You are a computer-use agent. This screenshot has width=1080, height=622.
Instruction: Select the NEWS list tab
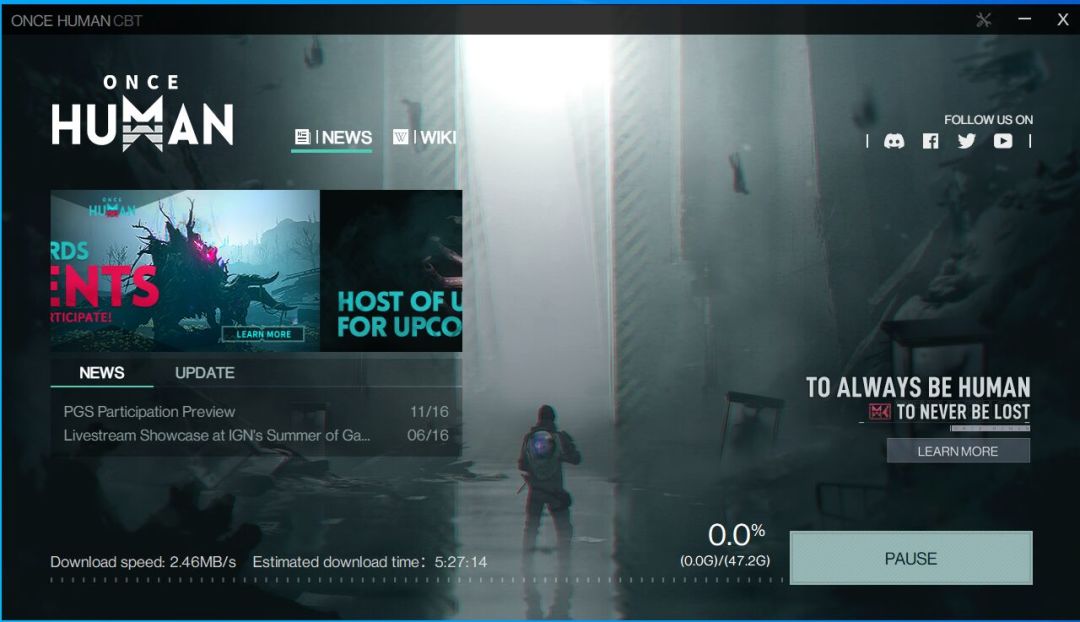coord(102,373)
